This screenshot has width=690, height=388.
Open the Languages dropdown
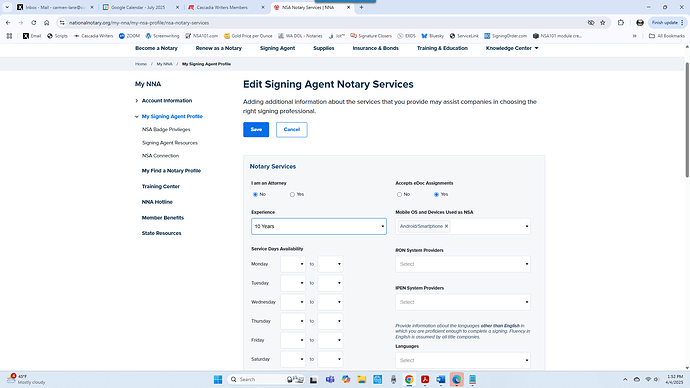[x=463, y=360]
